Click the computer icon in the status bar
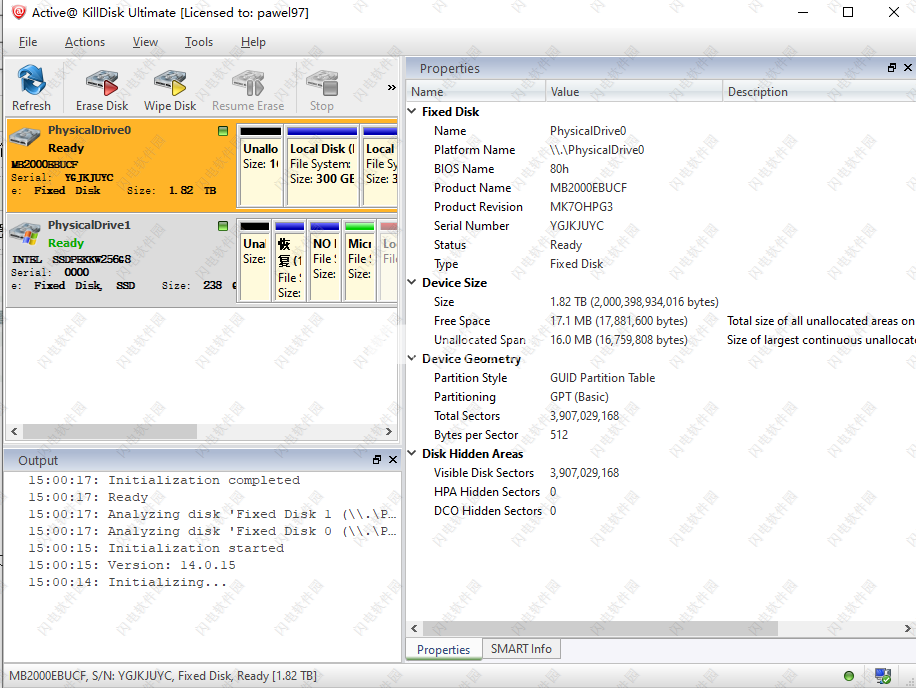The height and width of the screenshot is (688, 916). click(x=883, y=676)
